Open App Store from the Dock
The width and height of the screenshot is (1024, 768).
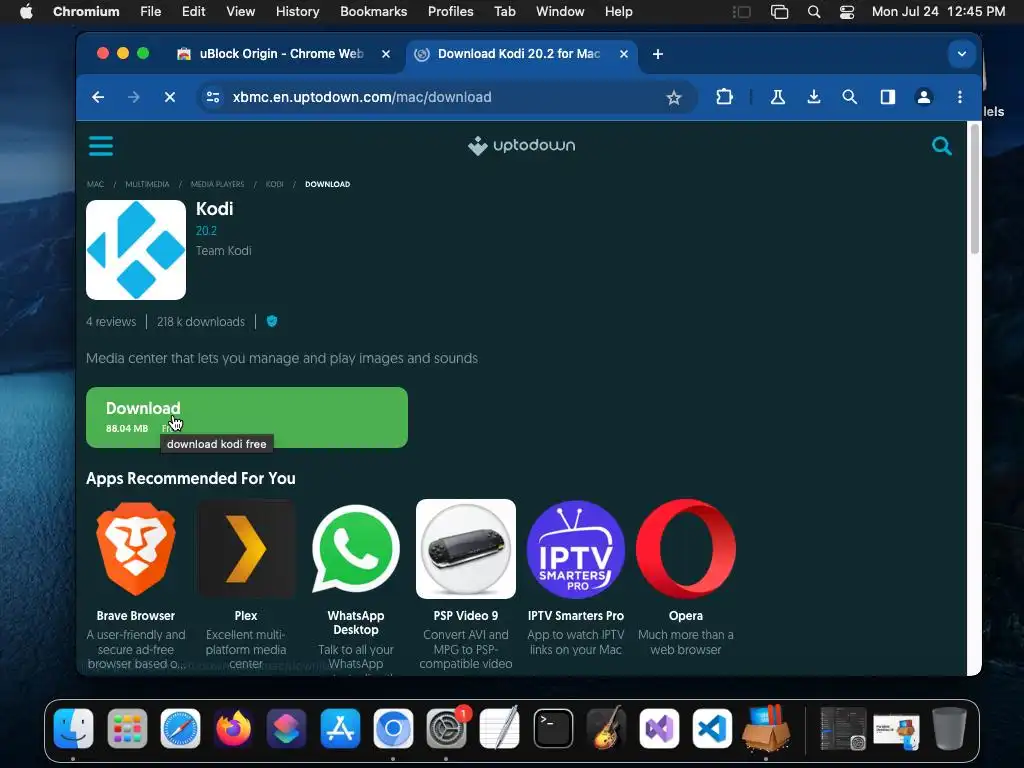click(x=340, y=728)
